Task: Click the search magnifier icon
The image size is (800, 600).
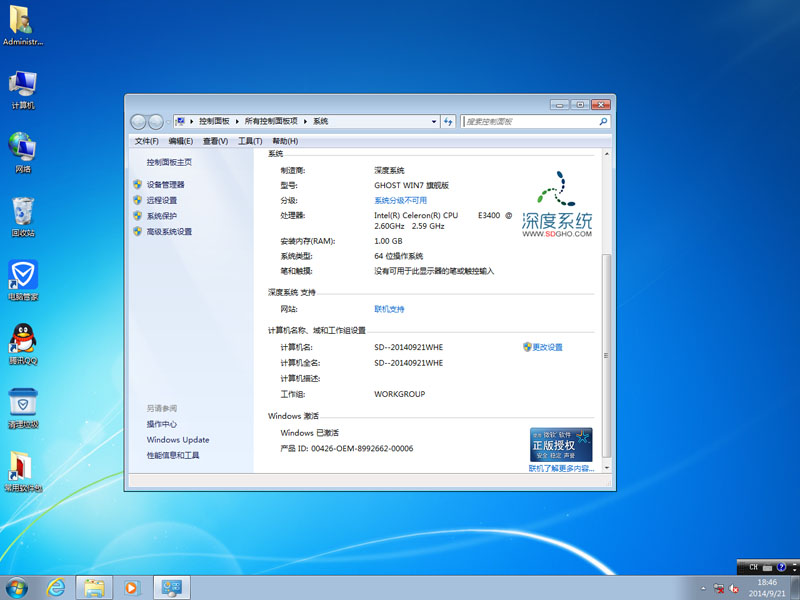Action: tap(603, 121)
